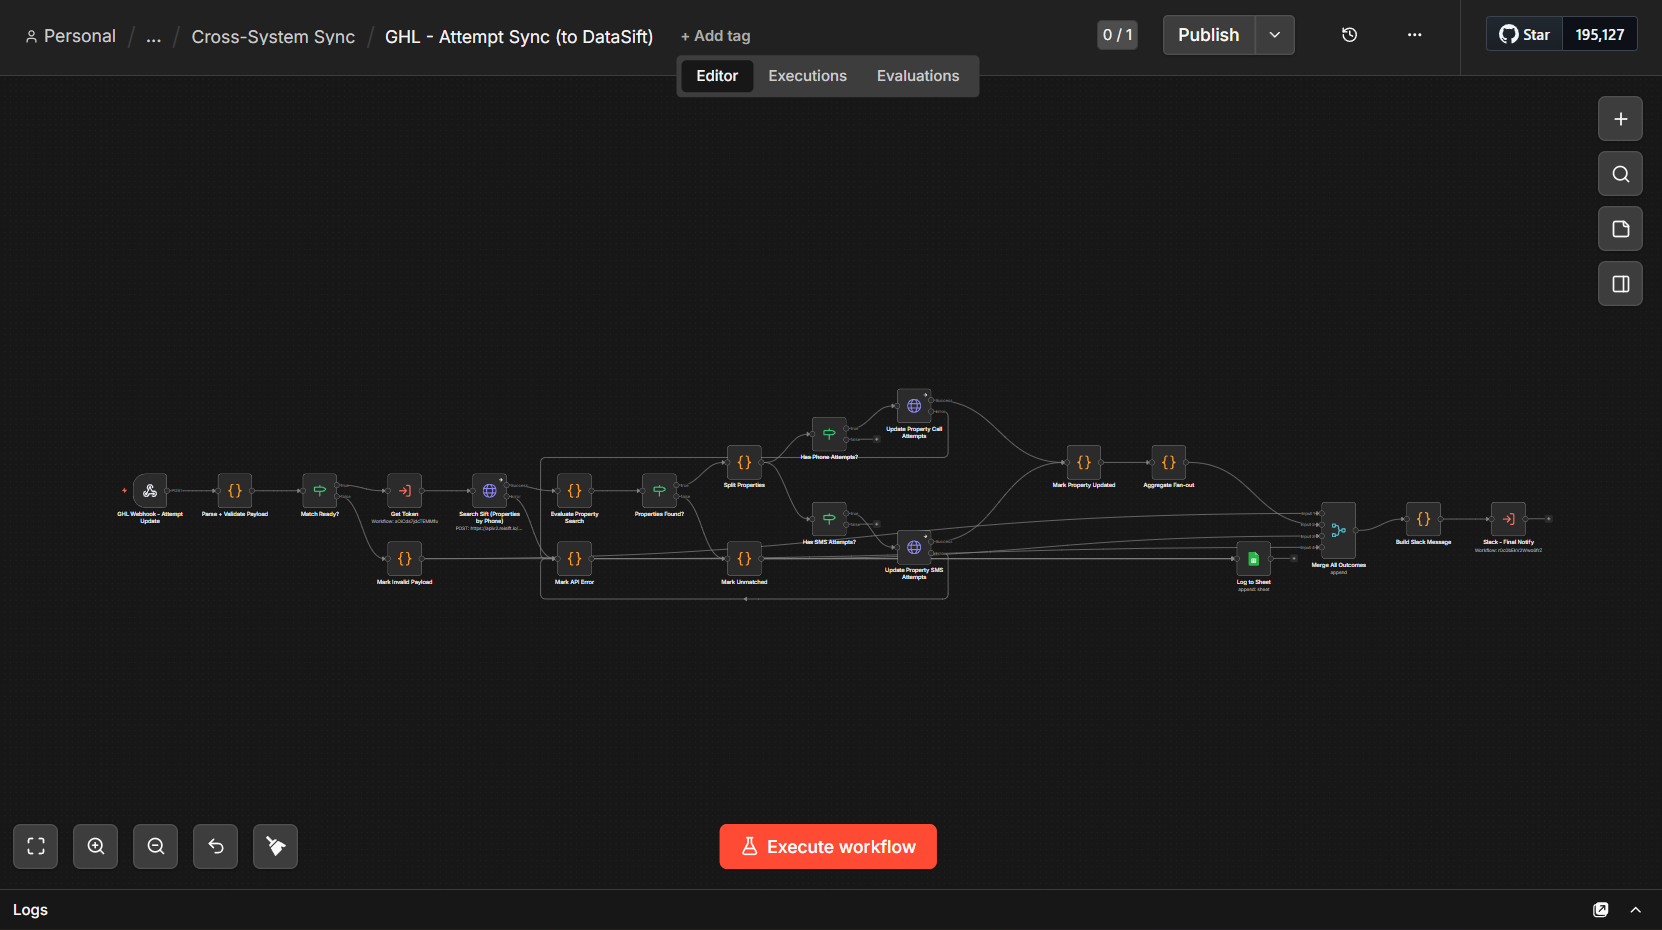This screenshot has width=1662, height=930.
Task: Click + Add tag link
Action: (x=715, y=36)
